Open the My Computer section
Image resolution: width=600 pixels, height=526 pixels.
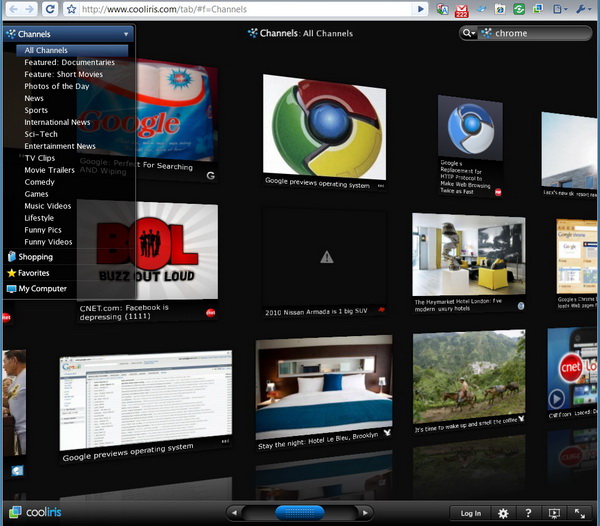[x=37, y=288]
